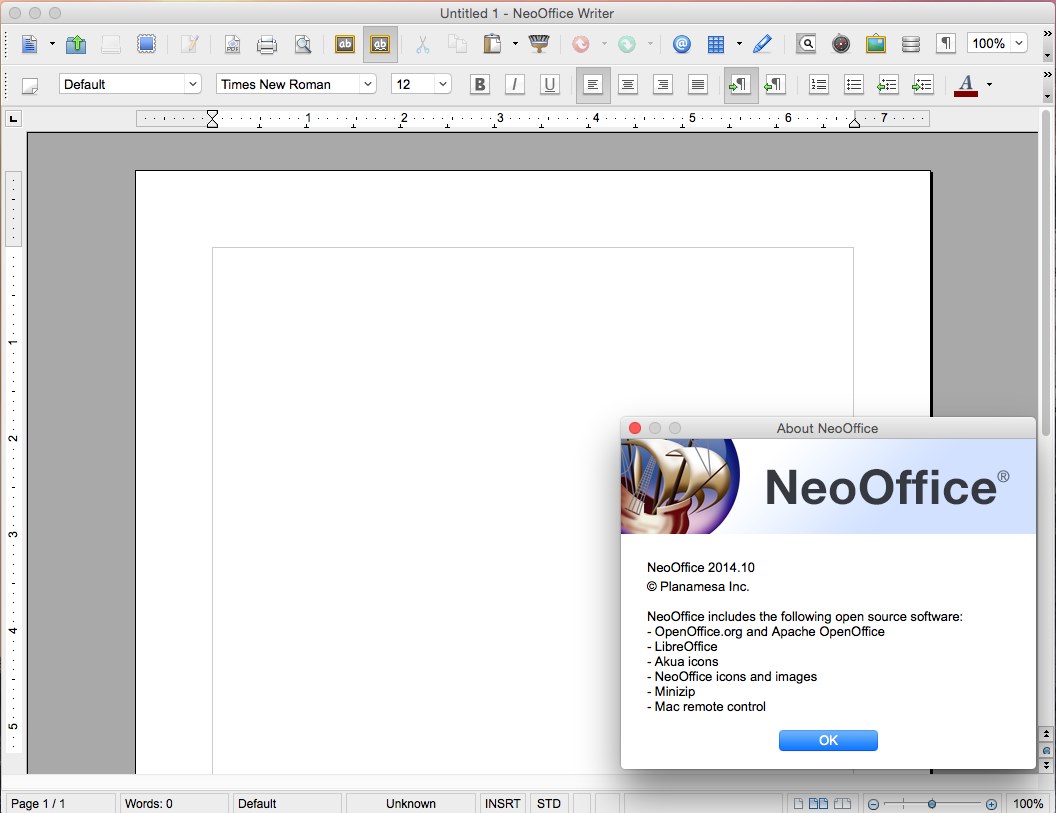Toggle INSRT insert mode in status bar
Screen dimensions: 1056x813
point(502,804)
